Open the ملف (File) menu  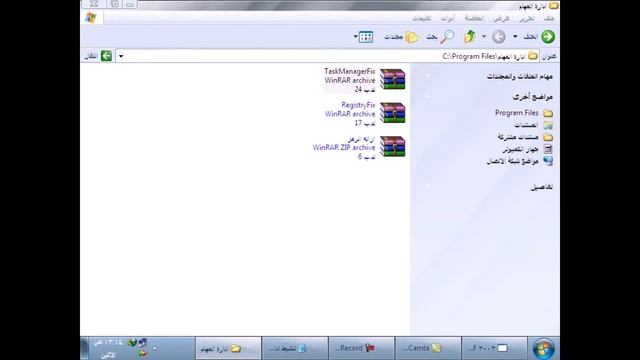click(x=549, y=18)
